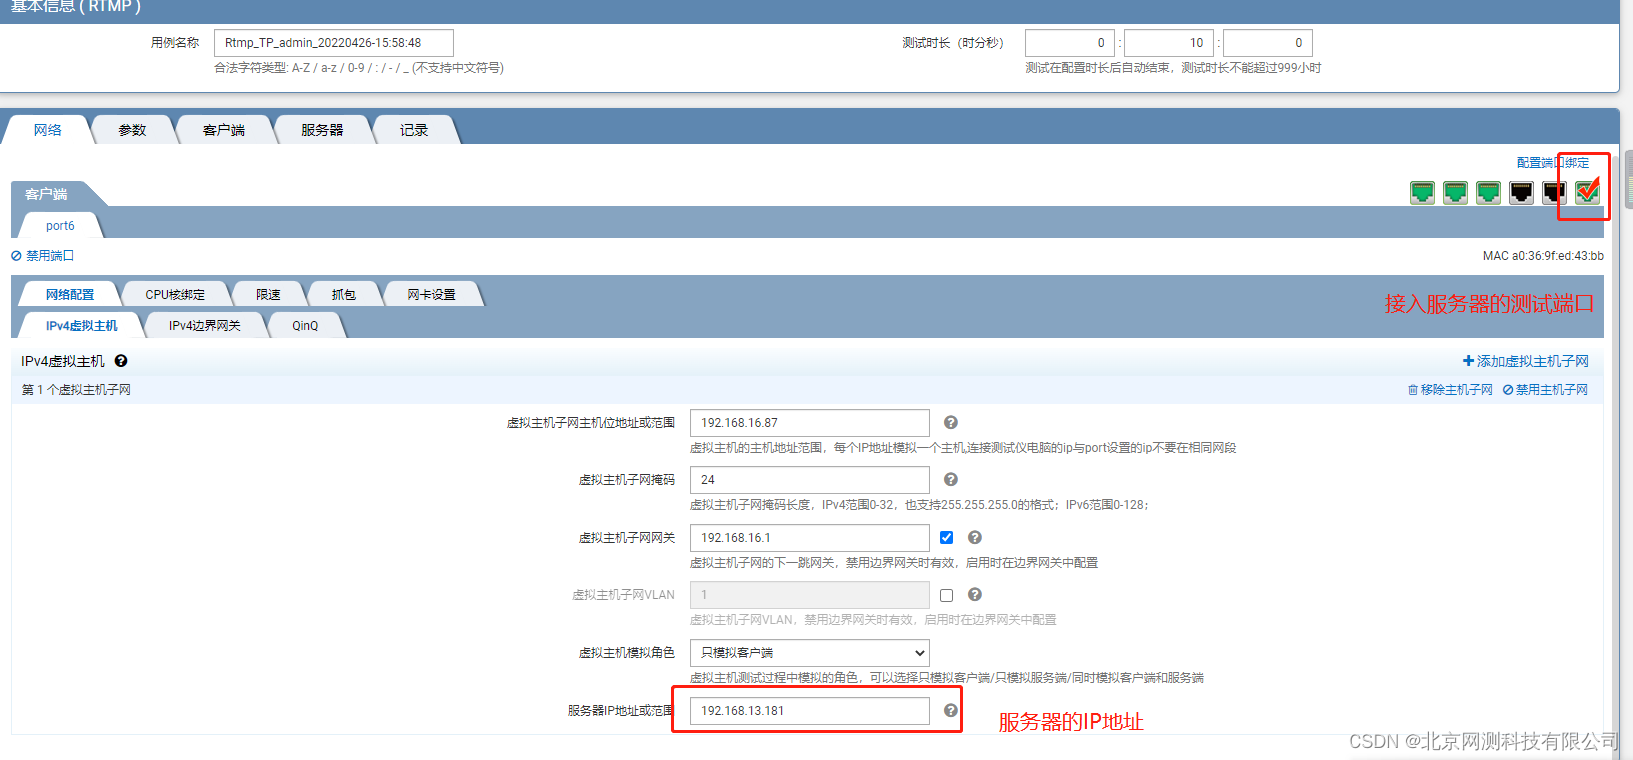Select the IPv4虚拟主机 tab
The image size is (1633, 760).
(82, 326)
